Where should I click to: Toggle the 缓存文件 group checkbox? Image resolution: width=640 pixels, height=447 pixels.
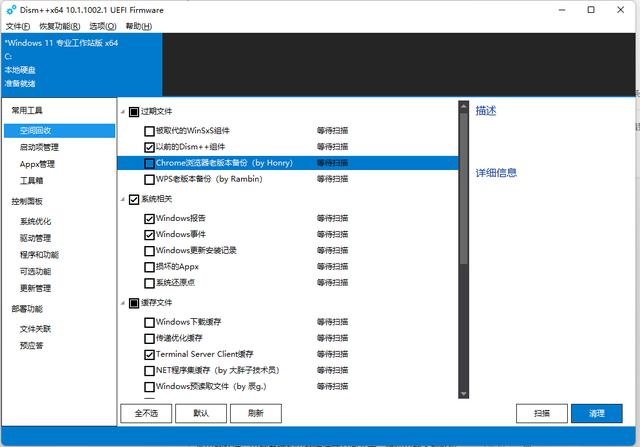[133, 302]
